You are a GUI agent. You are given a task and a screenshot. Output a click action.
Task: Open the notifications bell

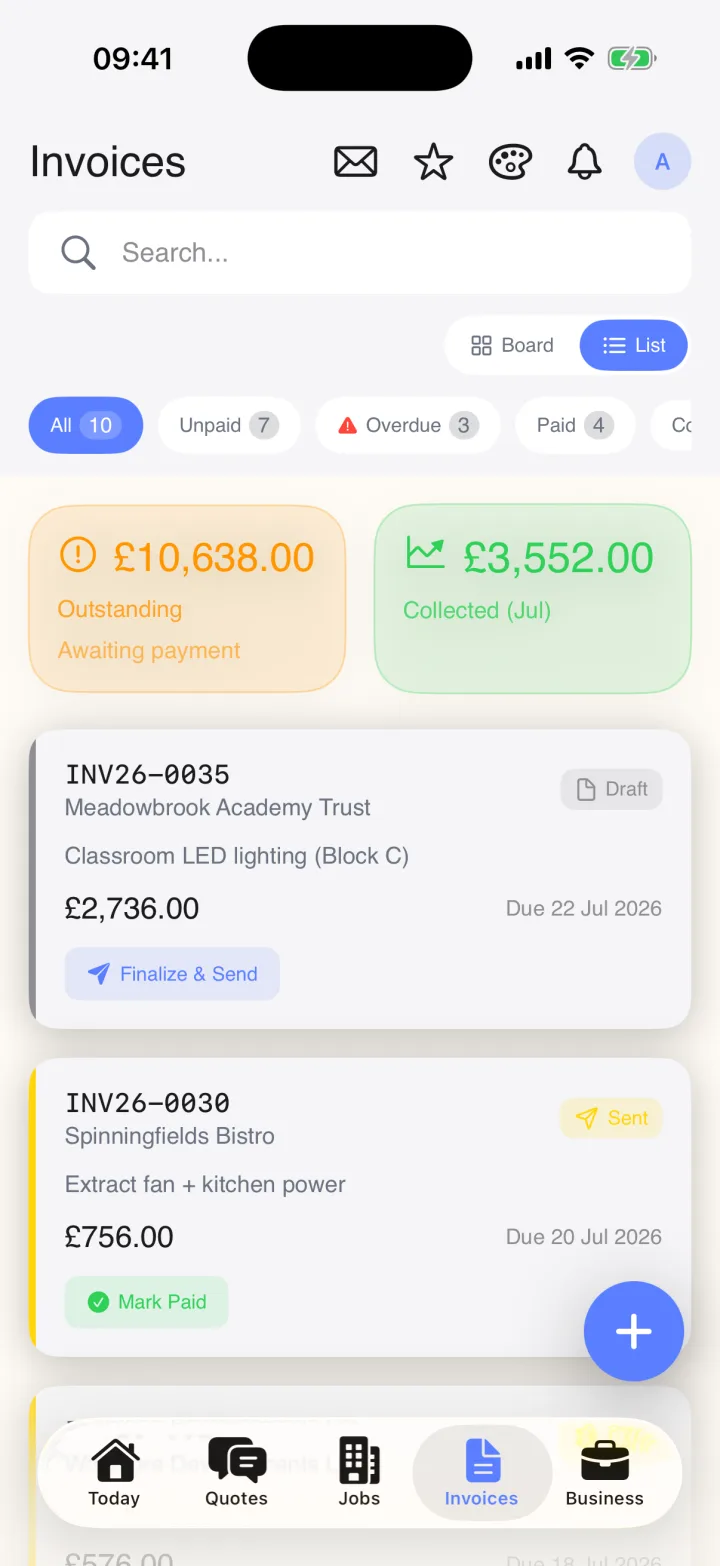coord(585,161)
